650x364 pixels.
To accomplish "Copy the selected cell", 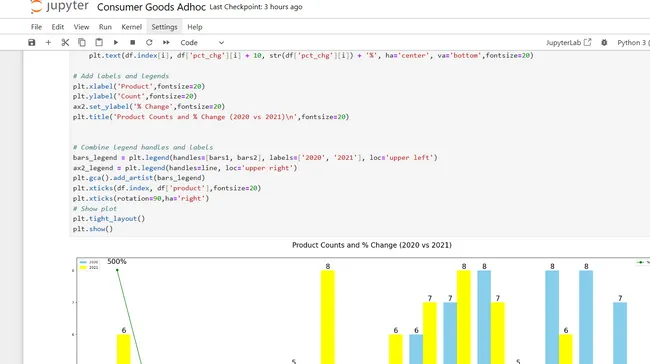I will click(x=82, y=42).
